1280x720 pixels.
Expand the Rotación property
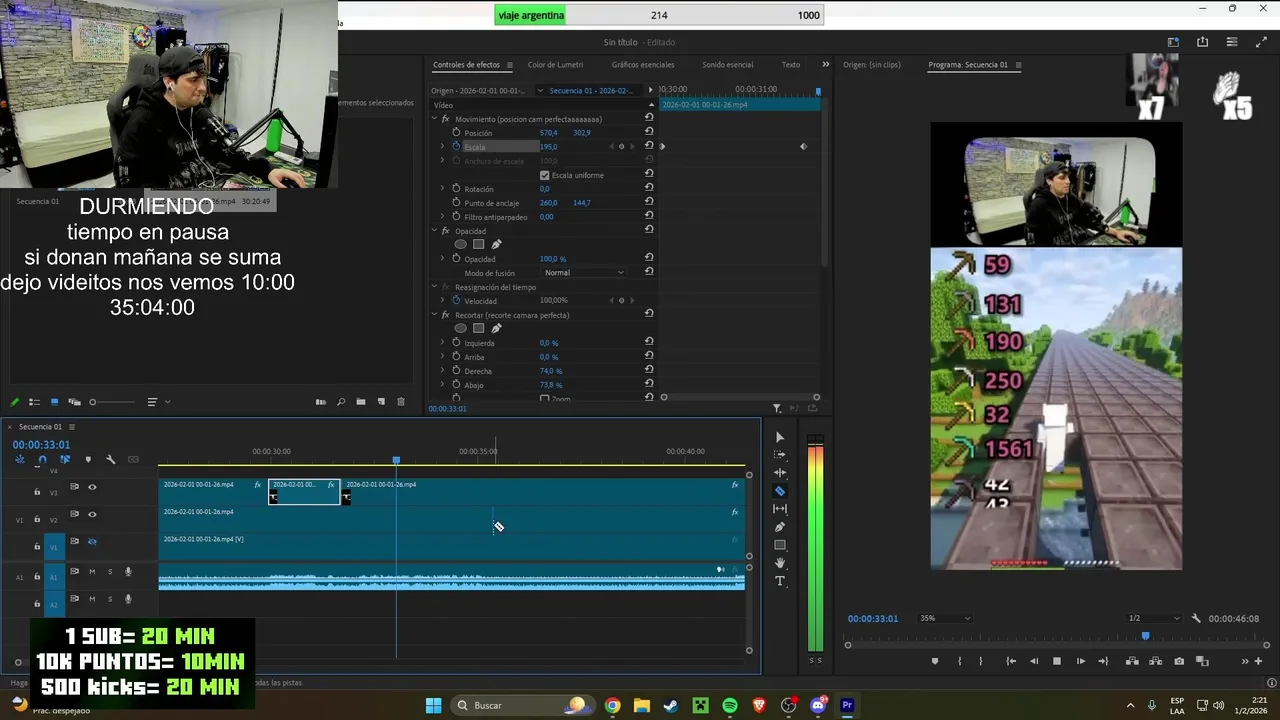443,188
